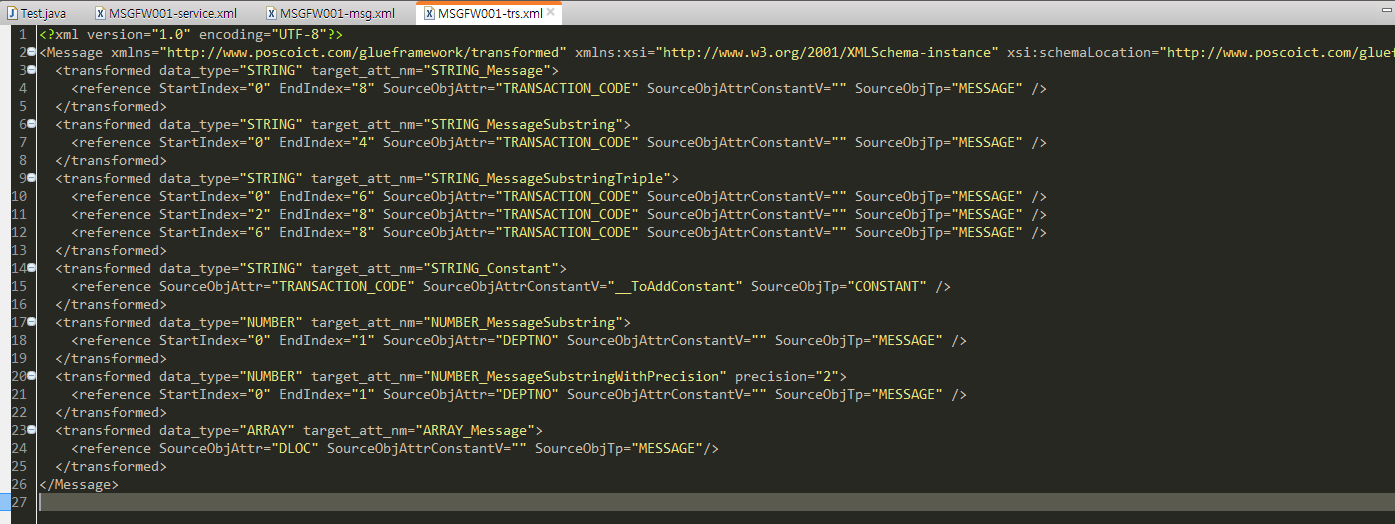Image resolution: width=1395 pixels, height=524 pixels.
Task: Click line number 27 in the gutter
Action: (19, 502)
